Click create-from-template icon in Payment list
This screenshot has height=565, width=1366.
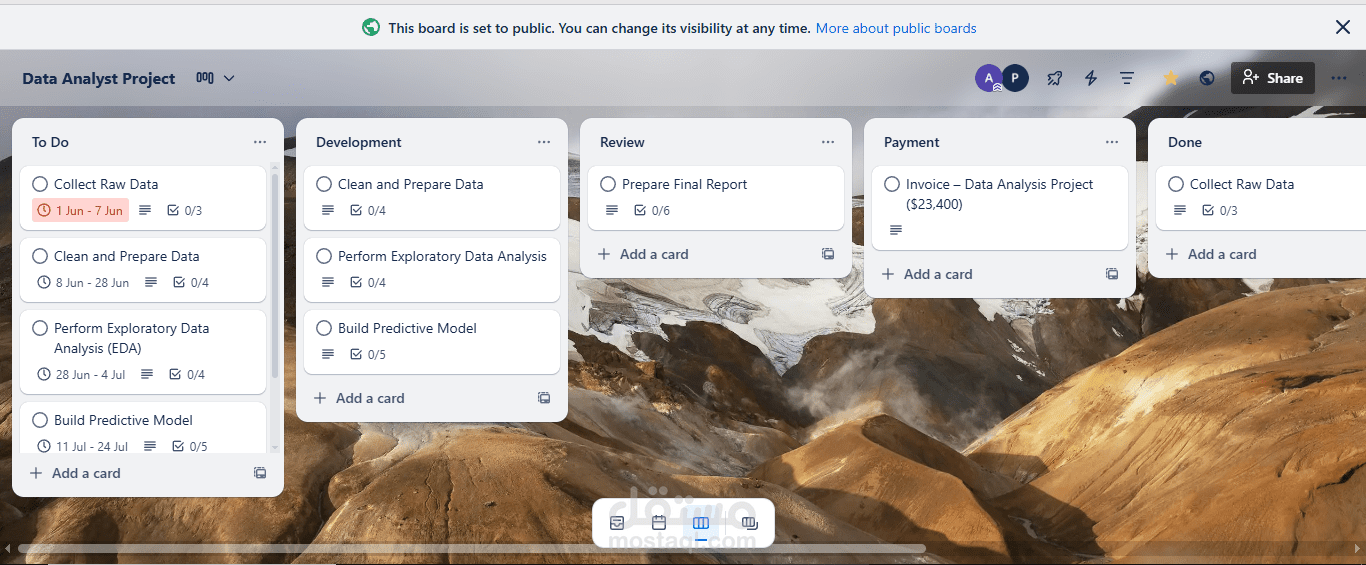(x=1112, y=274)
